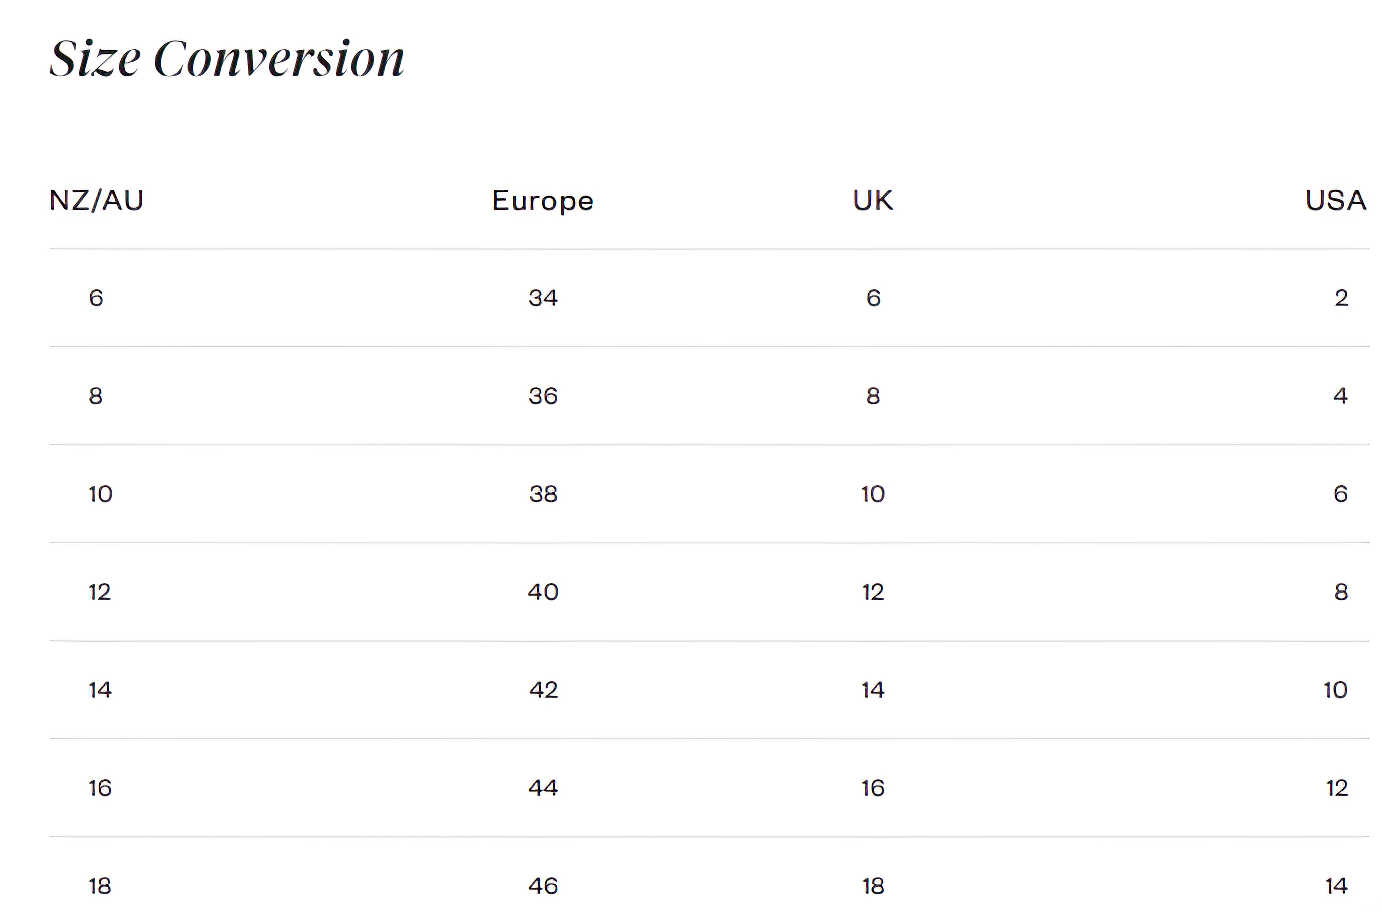Screen dimensions: 1382x912
Task: Click the Size Conversion heading
Action: pyautogui.click(x=227, y=59)
